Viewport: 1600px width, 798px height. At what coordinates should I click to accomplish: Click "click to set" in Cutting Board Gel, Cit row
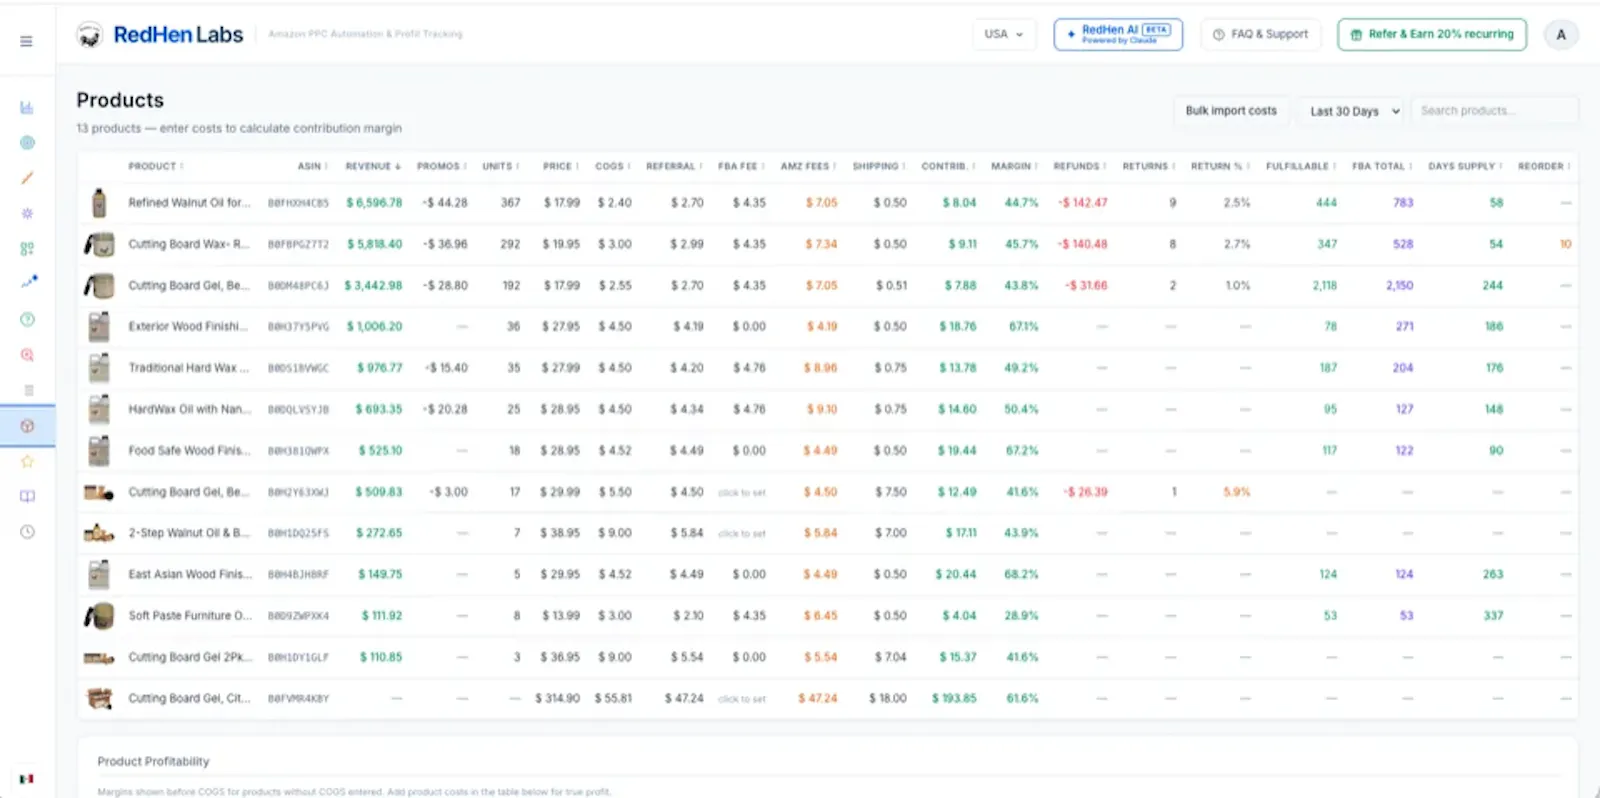click(741, 699)
